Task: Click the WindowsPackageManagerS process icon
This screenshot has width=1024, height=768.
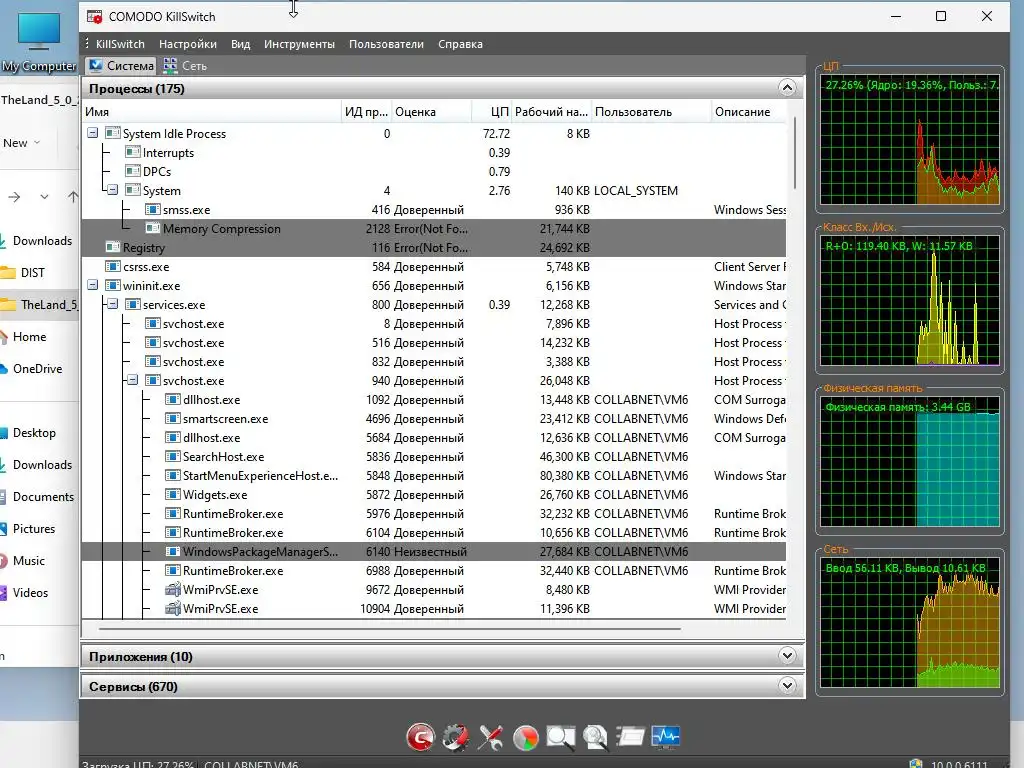Action: [173, 552]
